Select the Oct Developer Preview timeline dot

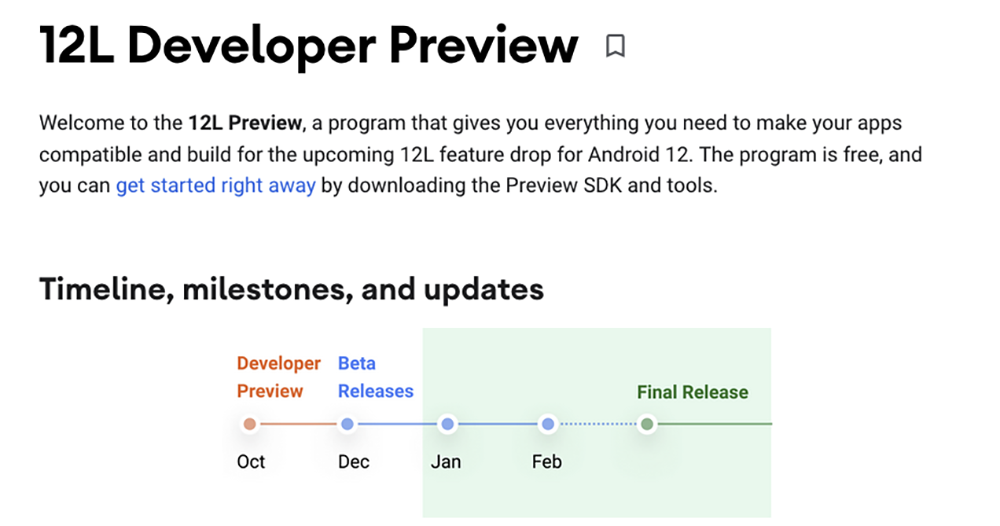(250, 424)
